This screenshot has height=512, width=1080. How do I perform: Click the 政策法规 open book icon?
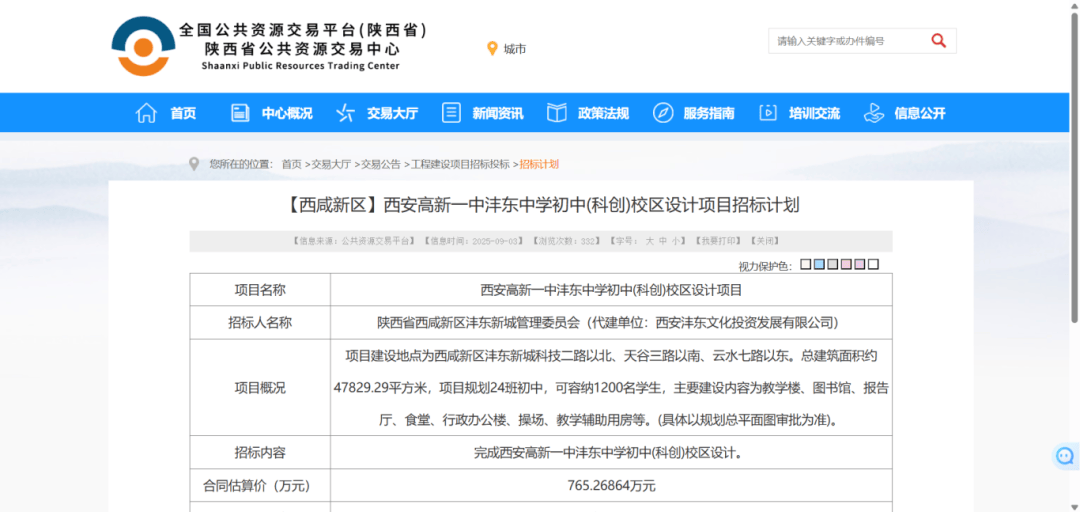[x=557, y=113]
